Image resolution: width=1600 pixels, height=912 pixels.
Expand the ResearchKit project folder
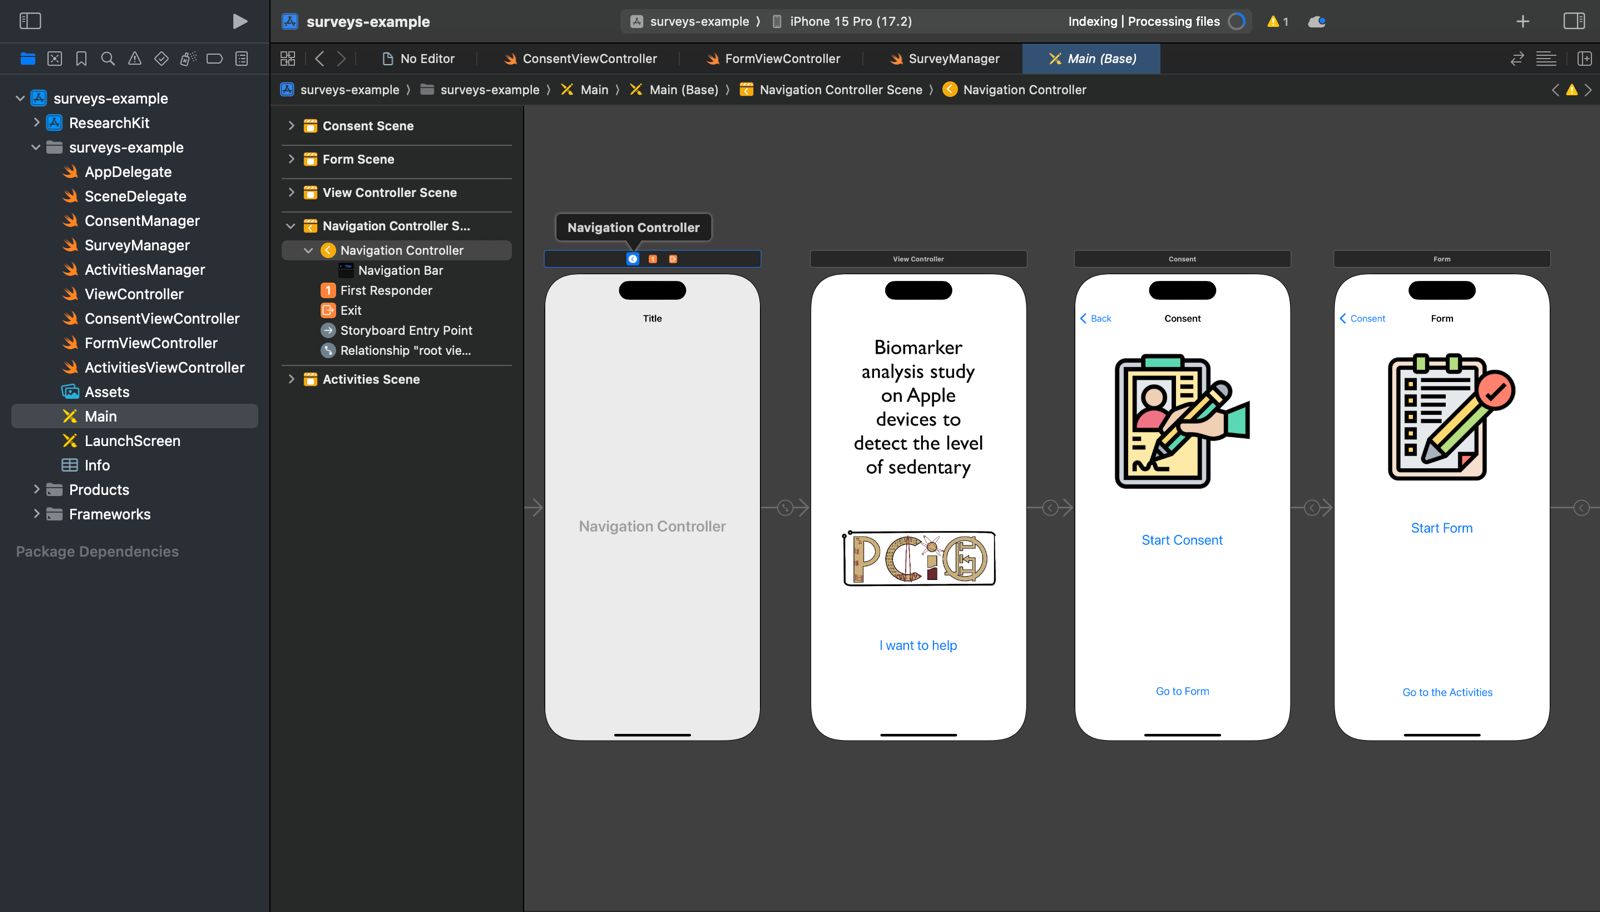[x=37, y=123]
